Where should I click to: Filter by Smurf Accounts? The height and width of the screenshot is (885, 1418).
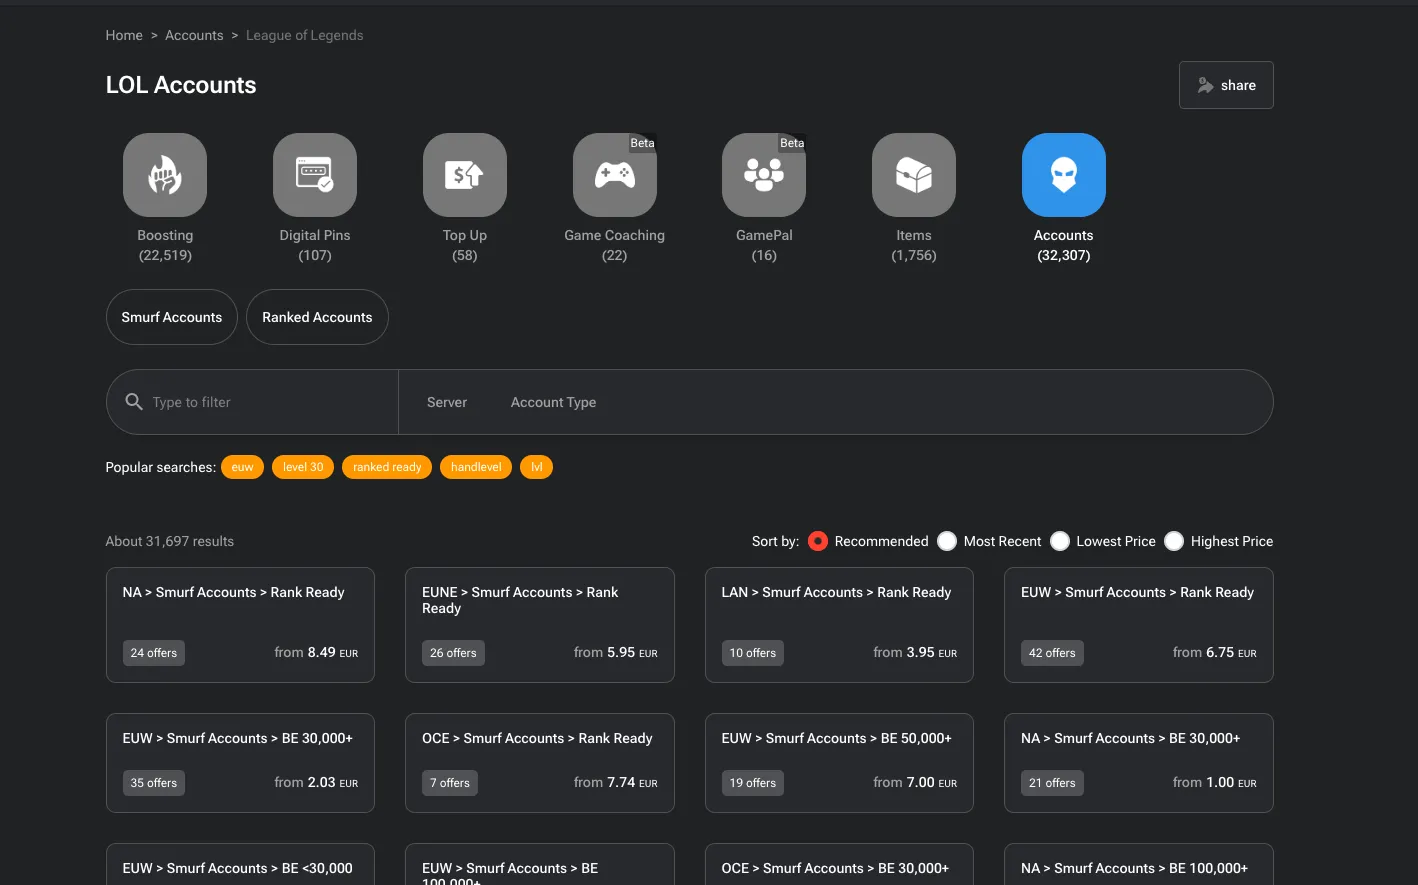tap(172, 317)
